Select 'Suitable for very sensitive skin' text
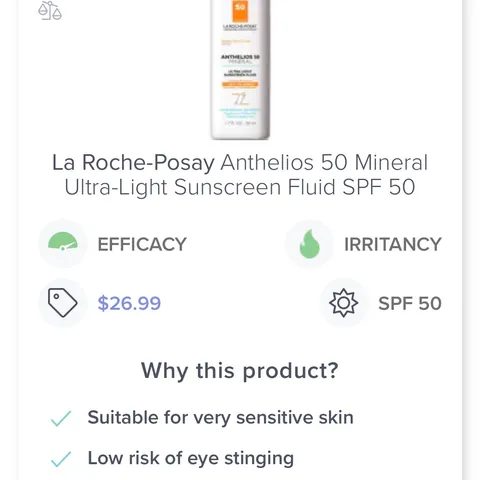Screen dimensions: 480x480 [220, 418]
